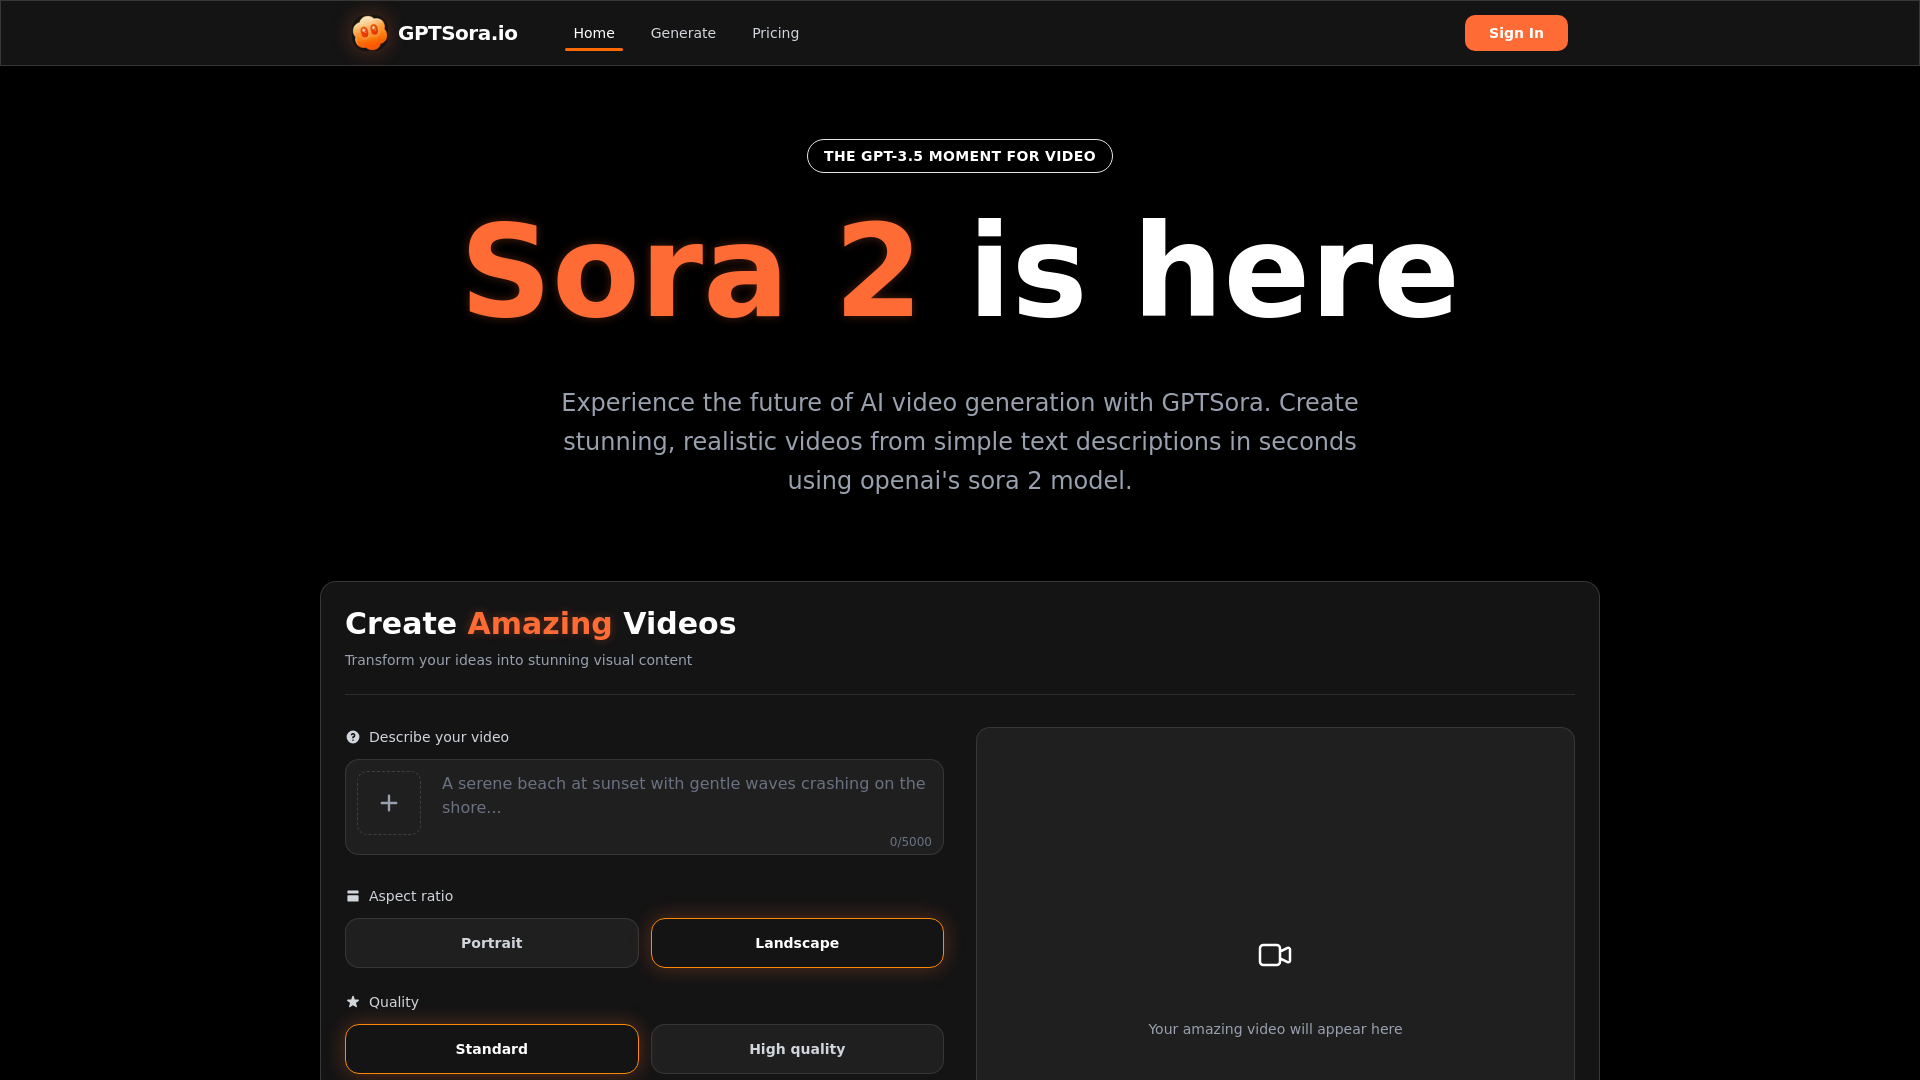Viewport: 1920px width, 1080px height.
Task: Open the Pricing page
Action: (x=775, y=33)
